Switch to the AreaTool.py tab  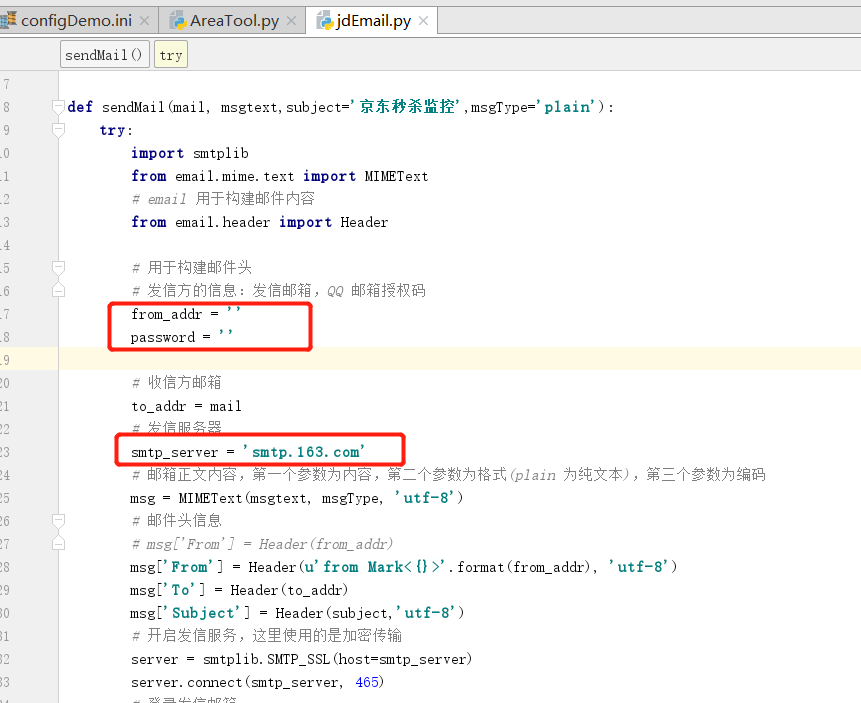[x=234, y=21]
